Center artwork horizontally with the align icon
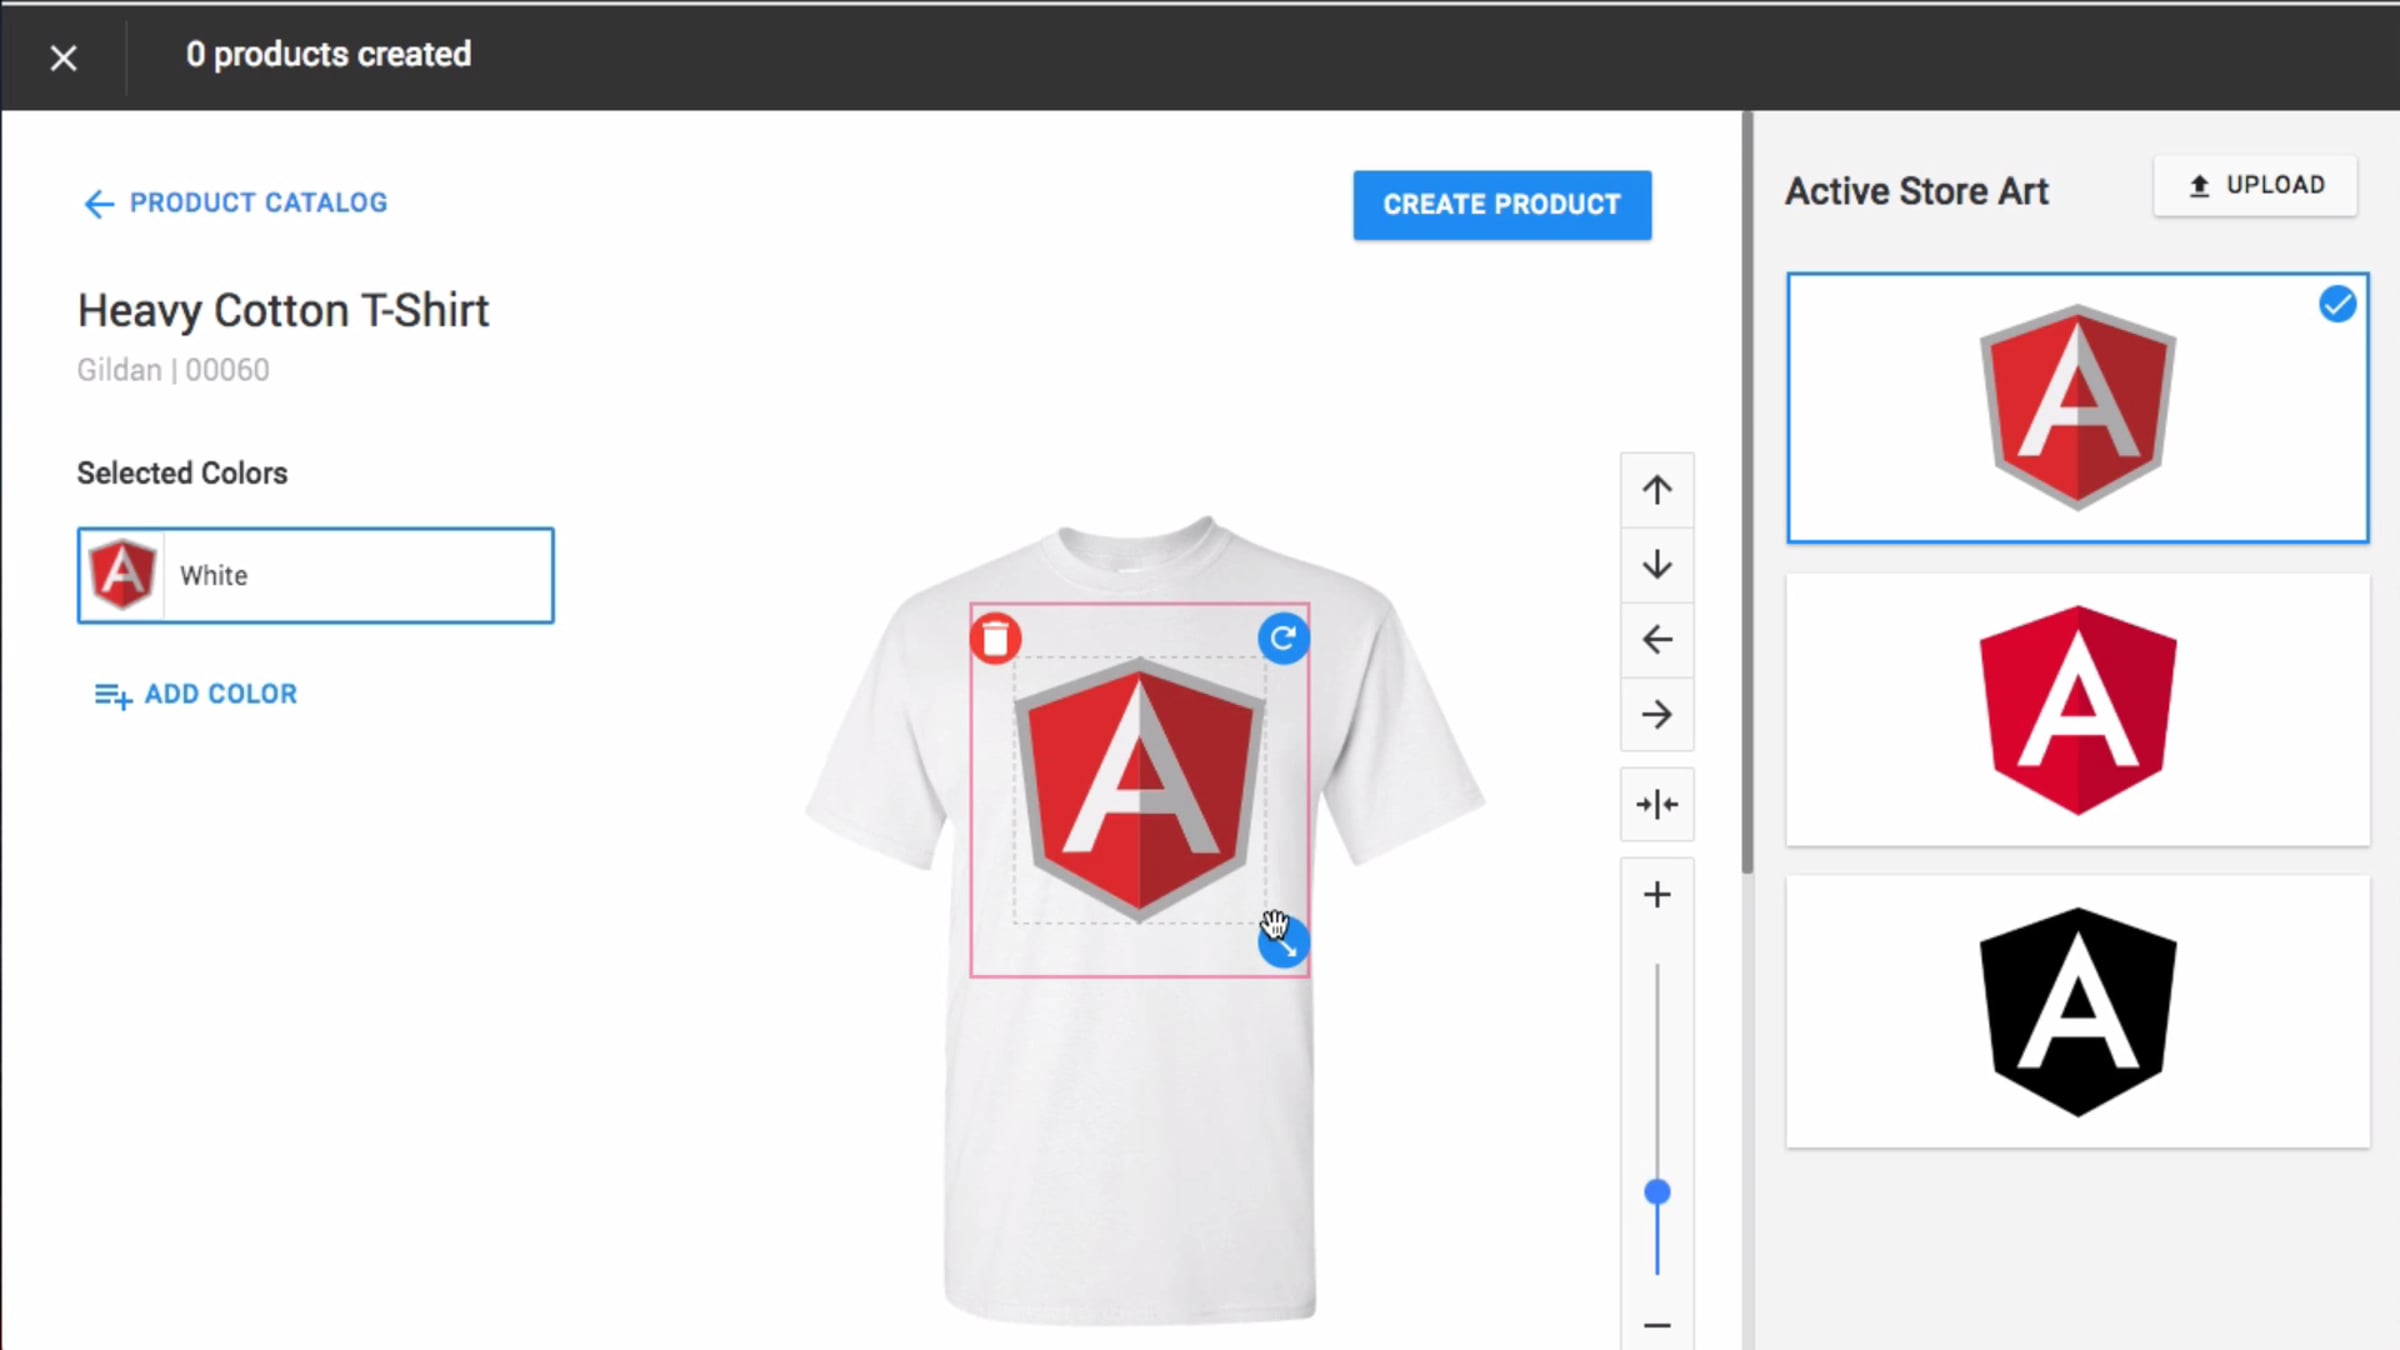Viewport: 2400px width, 1350px height. [1657, 805]
